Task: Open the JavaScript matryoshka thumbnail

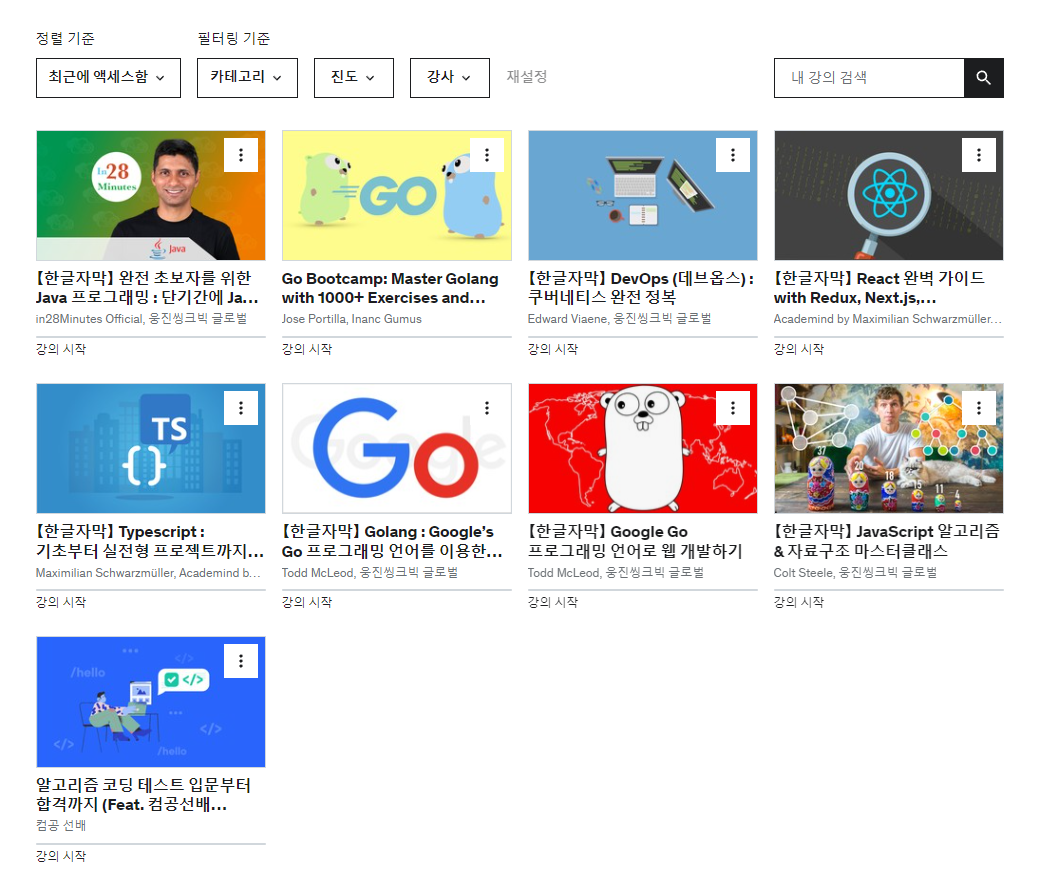Action: [889, 449]
